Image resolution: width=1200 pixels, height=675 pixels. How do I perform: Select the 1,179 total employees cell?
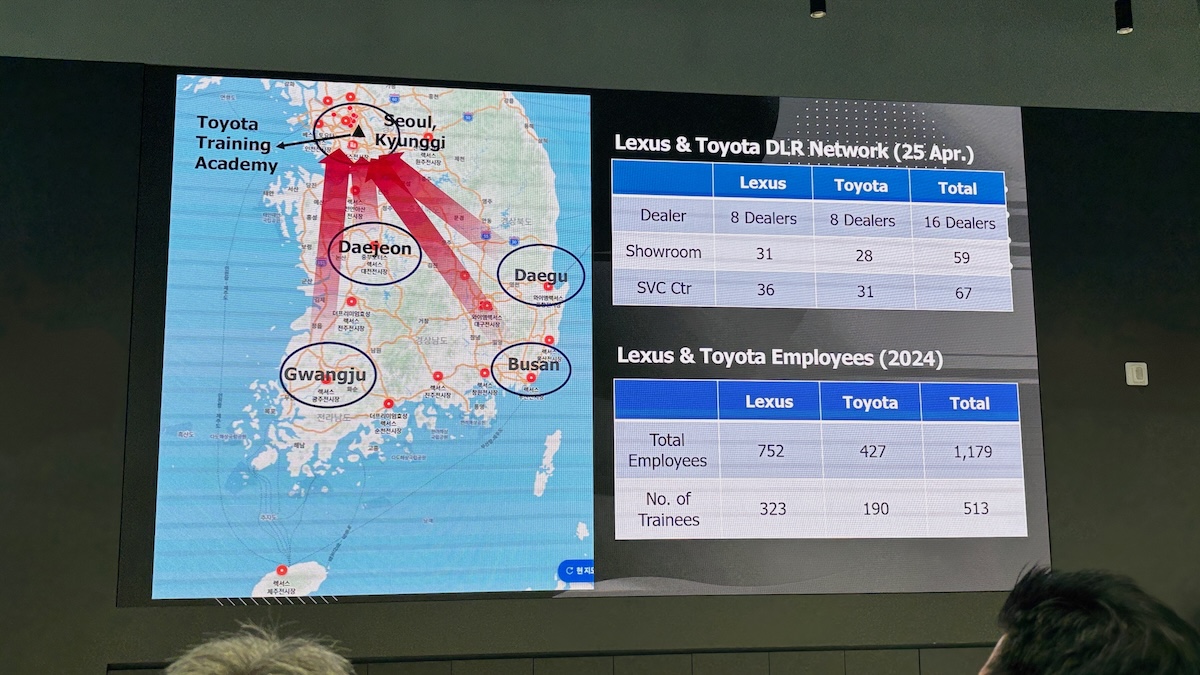click(971, 452)
